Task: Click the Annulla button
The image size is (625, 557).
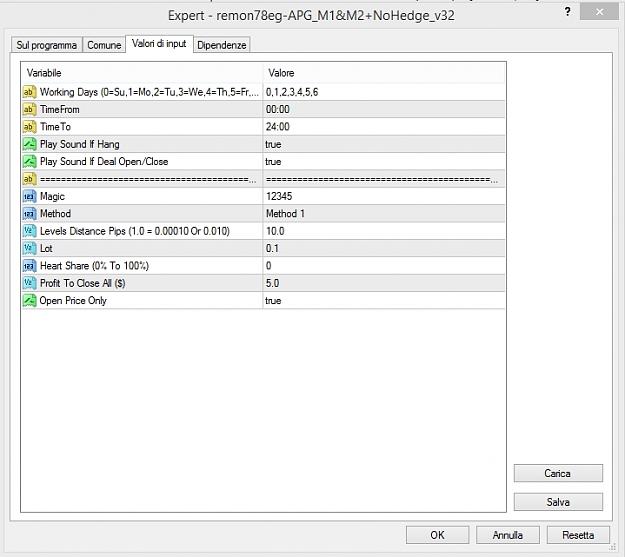Action: pos(507,535)
